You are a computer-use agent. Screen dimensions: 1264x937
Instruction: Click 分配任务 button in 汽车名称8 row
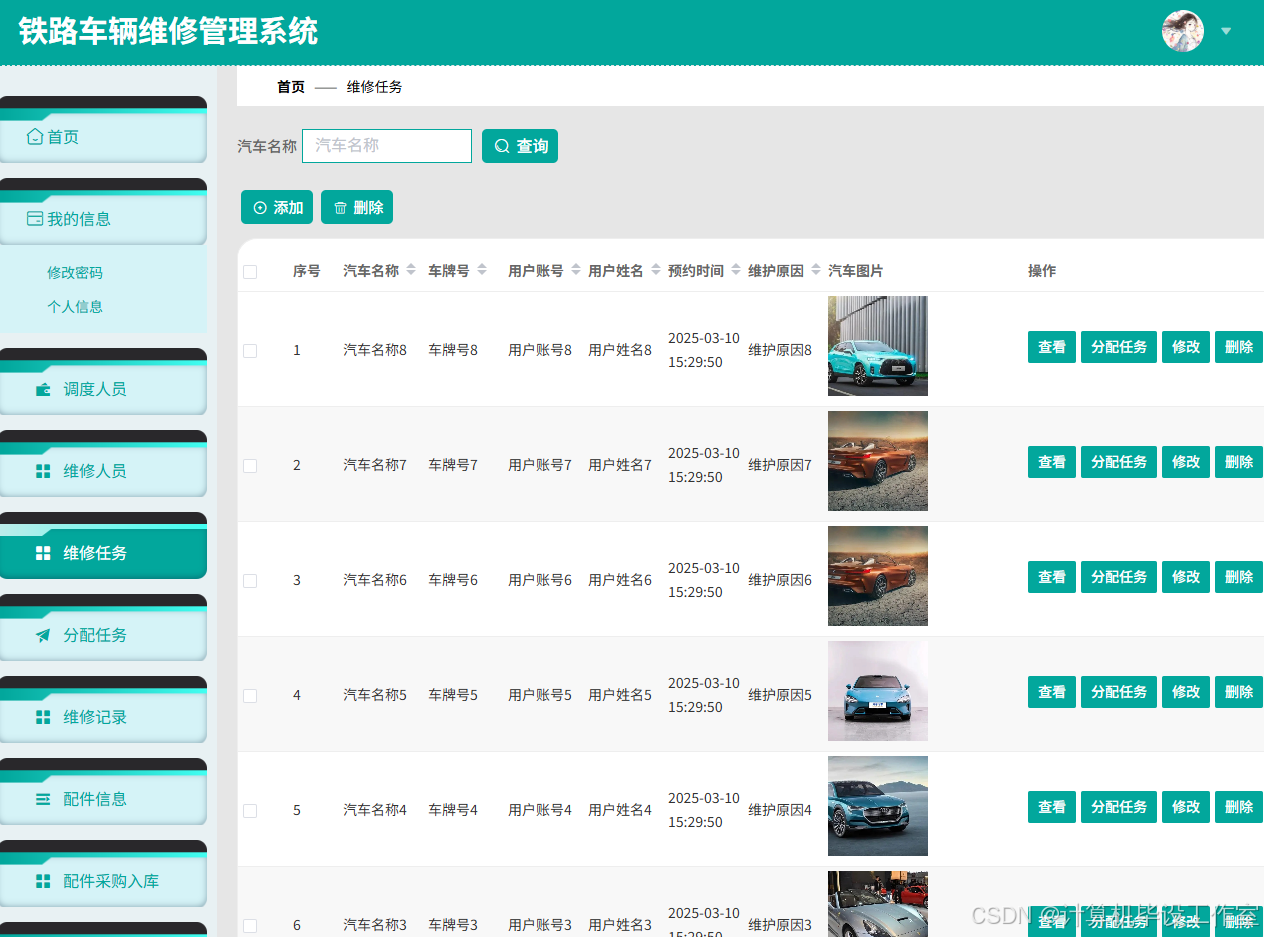pos(1119,347)
